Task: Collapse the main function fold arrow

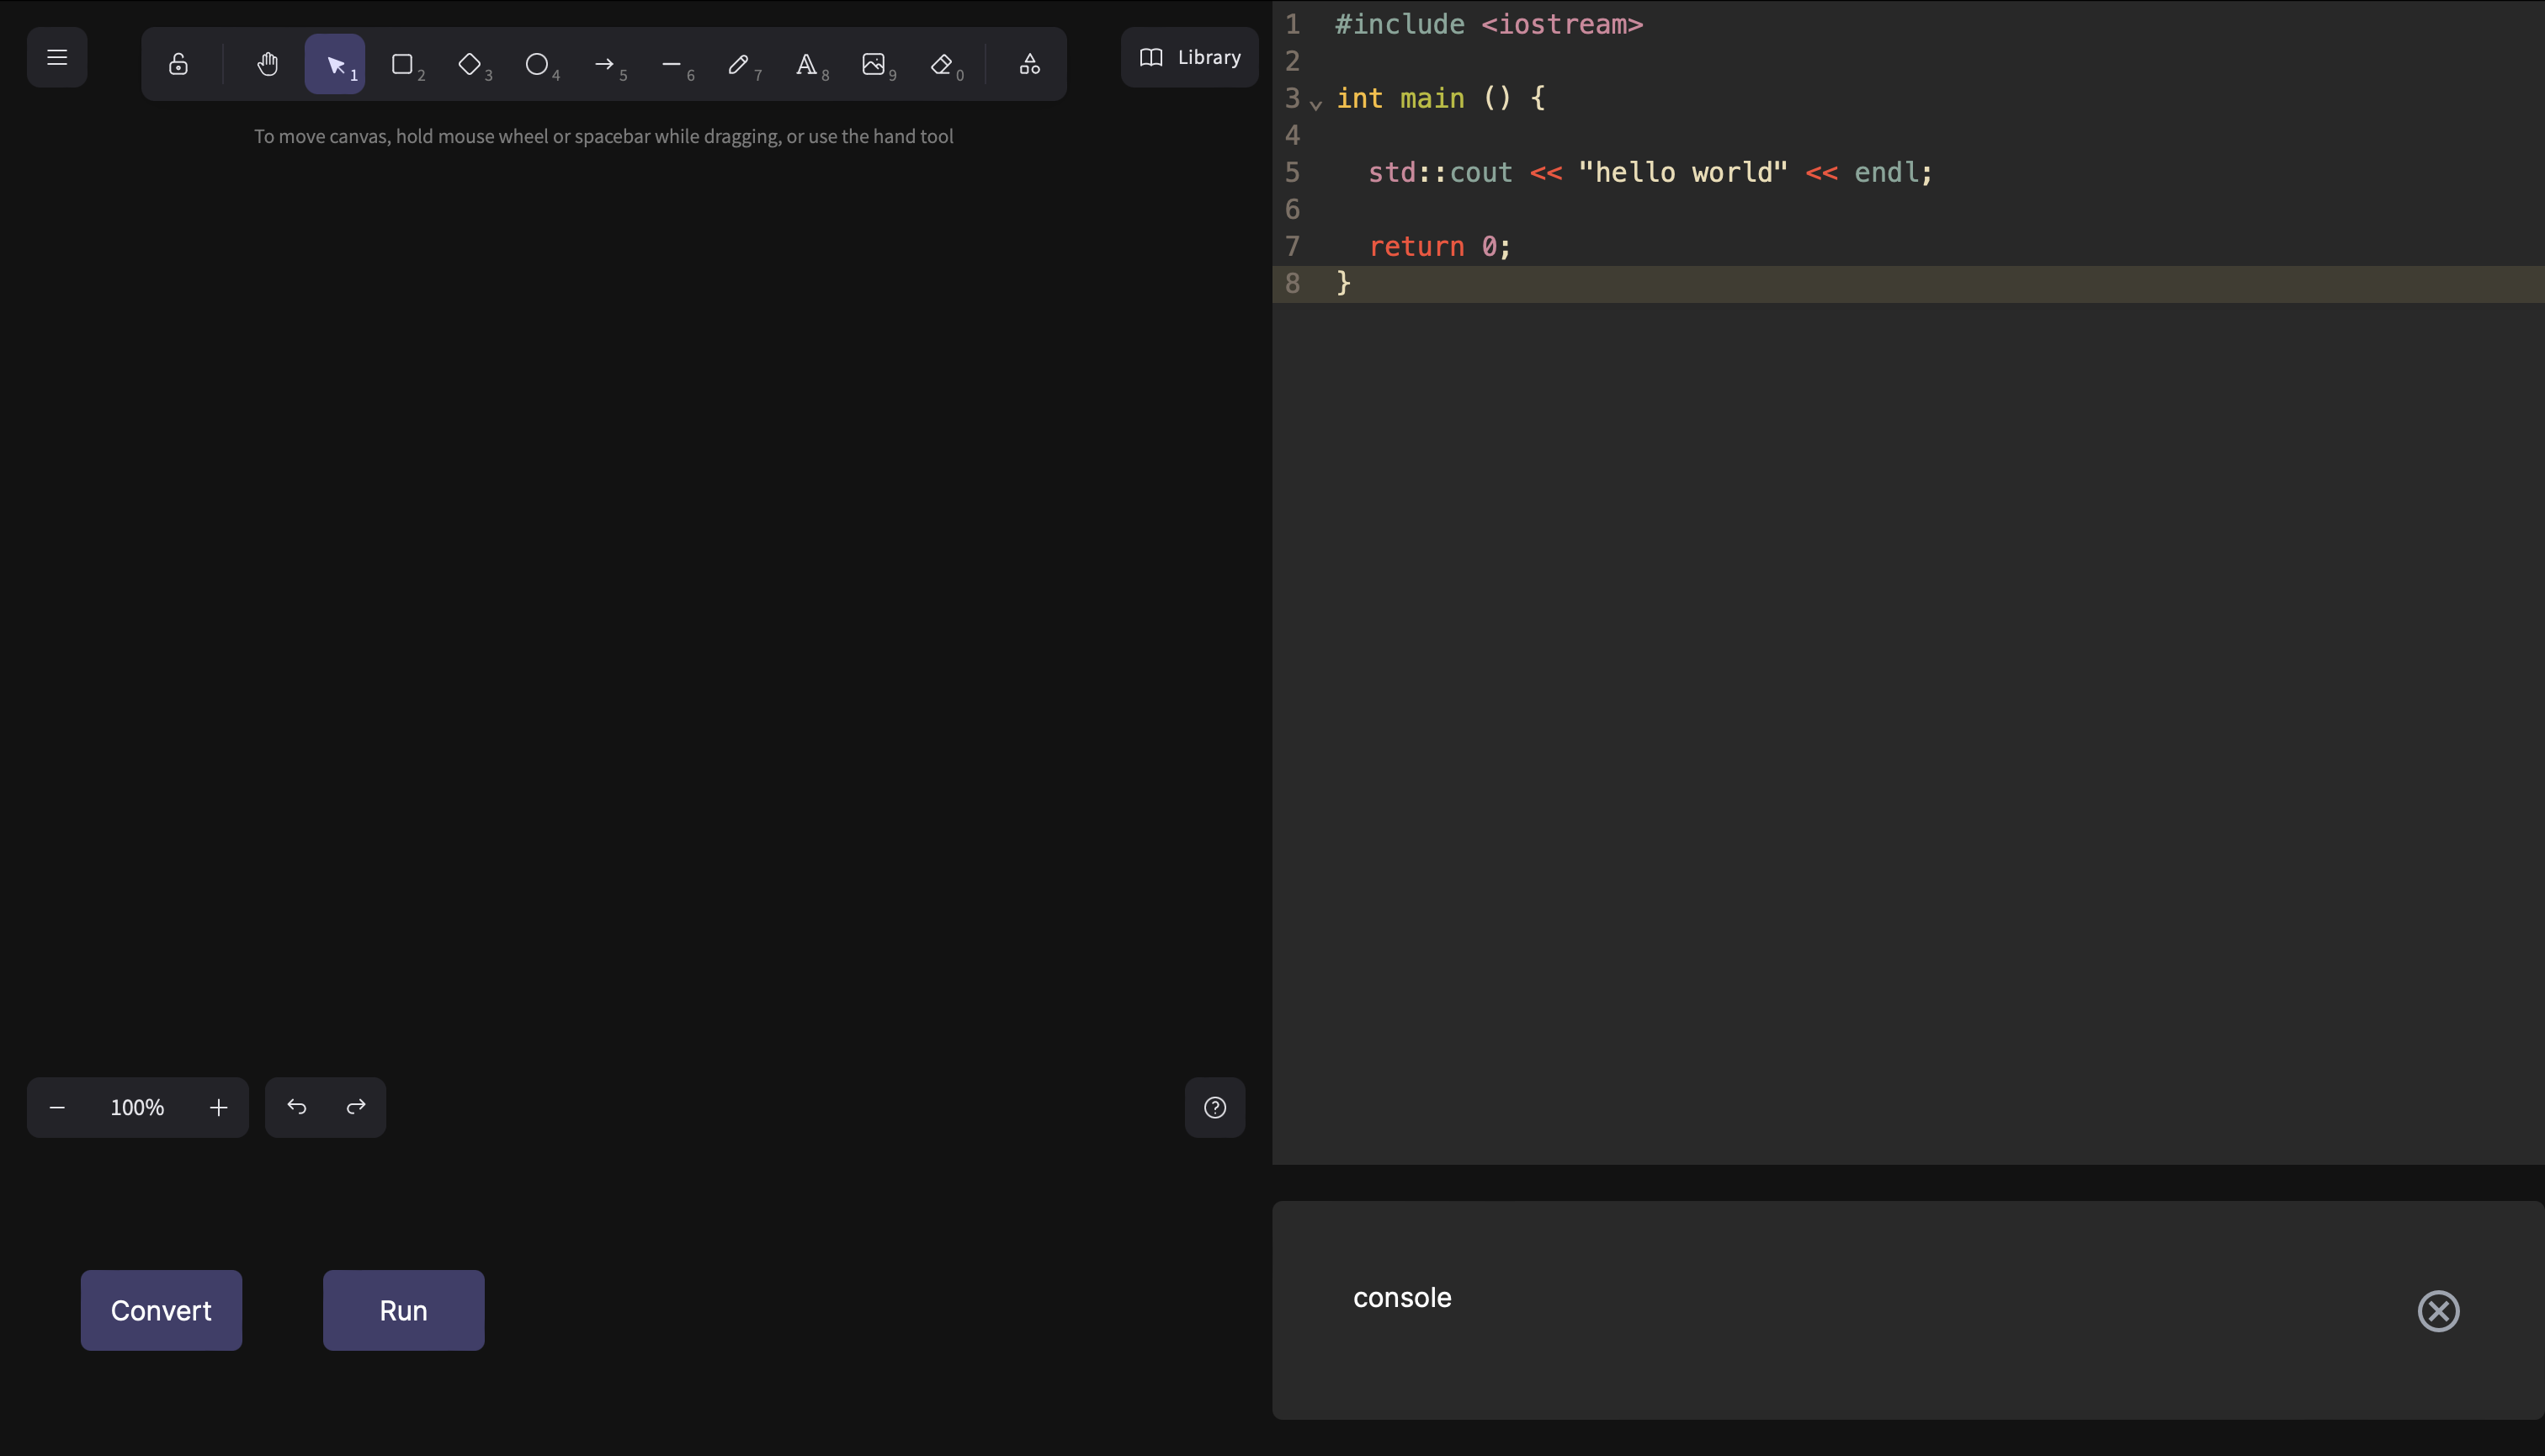Action: click(x=1316, y=103)
